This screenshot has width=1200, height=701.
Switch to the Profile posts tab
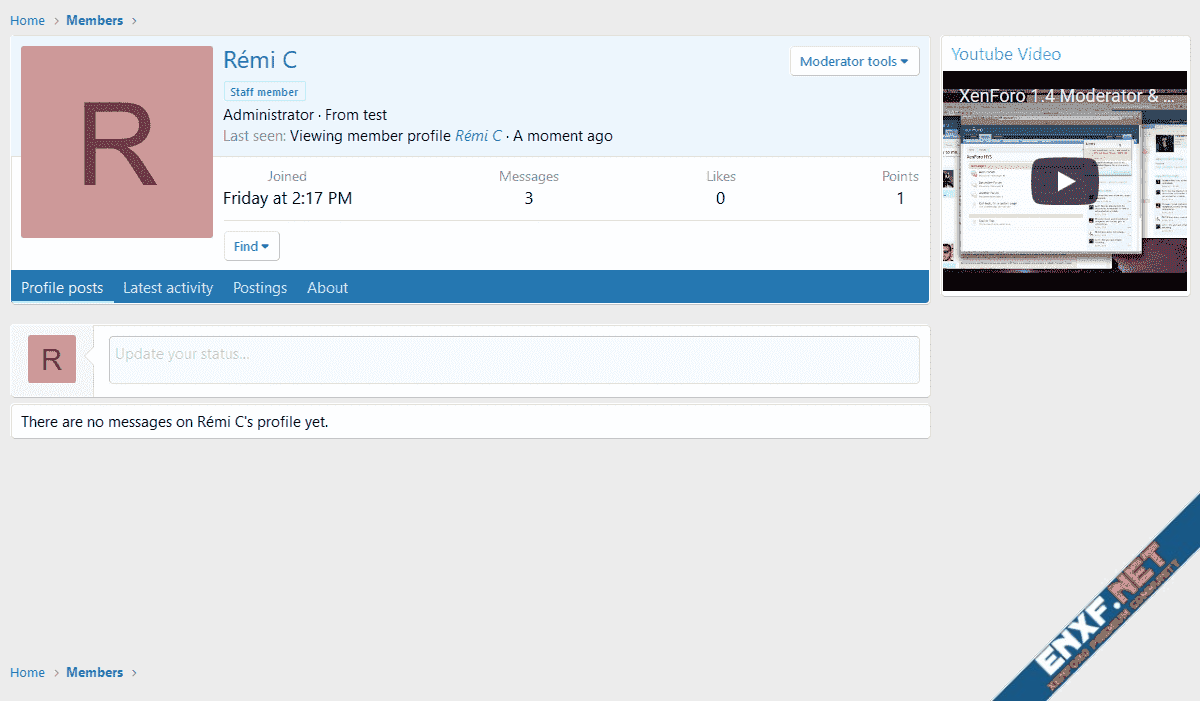(62, 288)
